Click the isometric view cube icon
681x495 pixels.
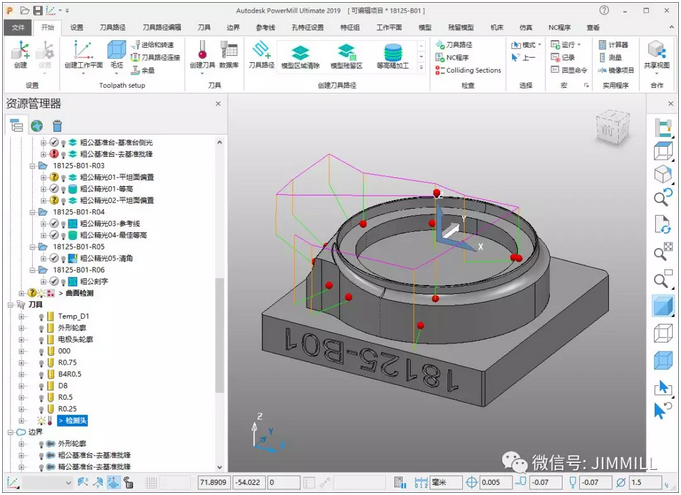click(663, 175)
